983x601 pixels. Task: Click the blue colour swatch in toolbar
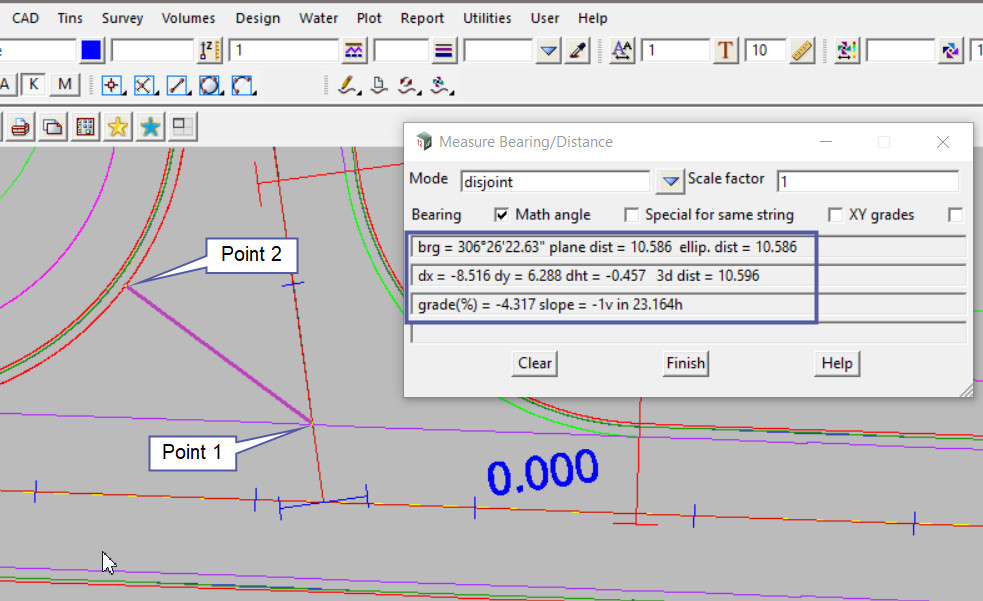[x=92, y=50]
